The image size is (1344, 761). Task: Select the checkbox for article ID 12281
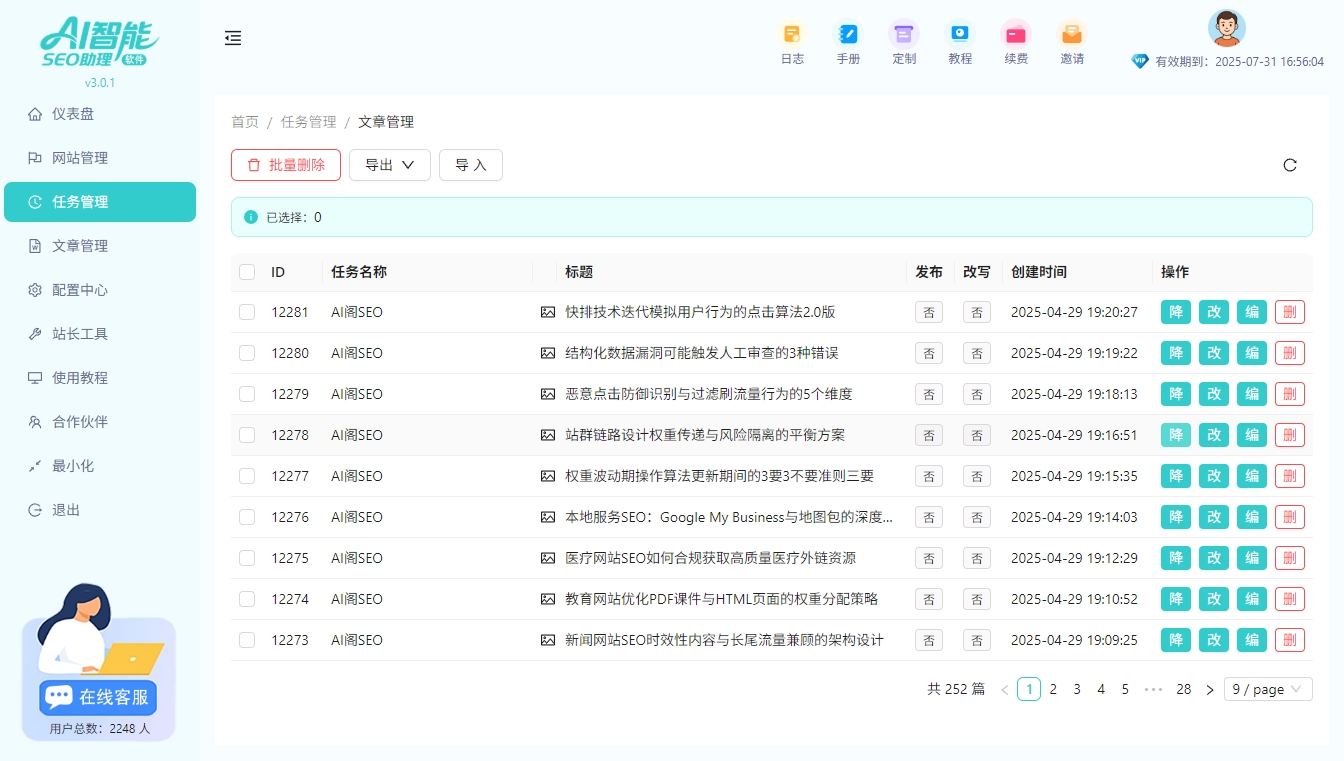click(x=246, y=311)
